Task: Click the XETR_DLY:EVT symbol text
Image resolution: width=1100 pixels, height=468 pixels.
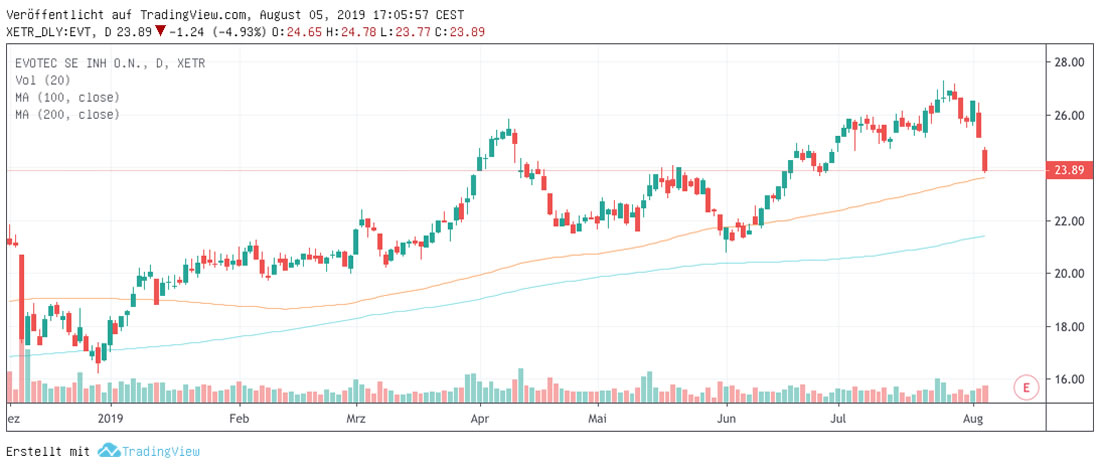Action: 50,31
